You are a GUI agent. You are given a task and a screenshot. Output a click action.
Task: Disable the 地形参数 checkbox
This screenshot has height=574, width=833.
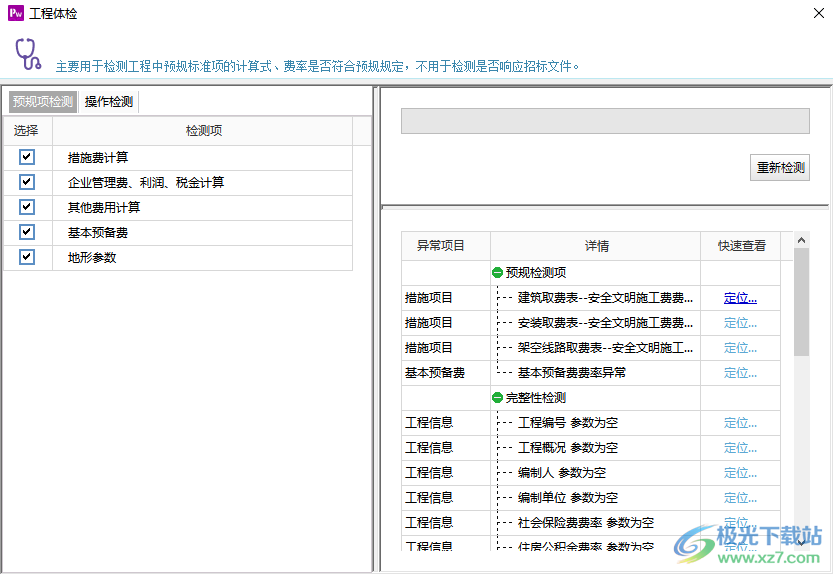point(27,257)
